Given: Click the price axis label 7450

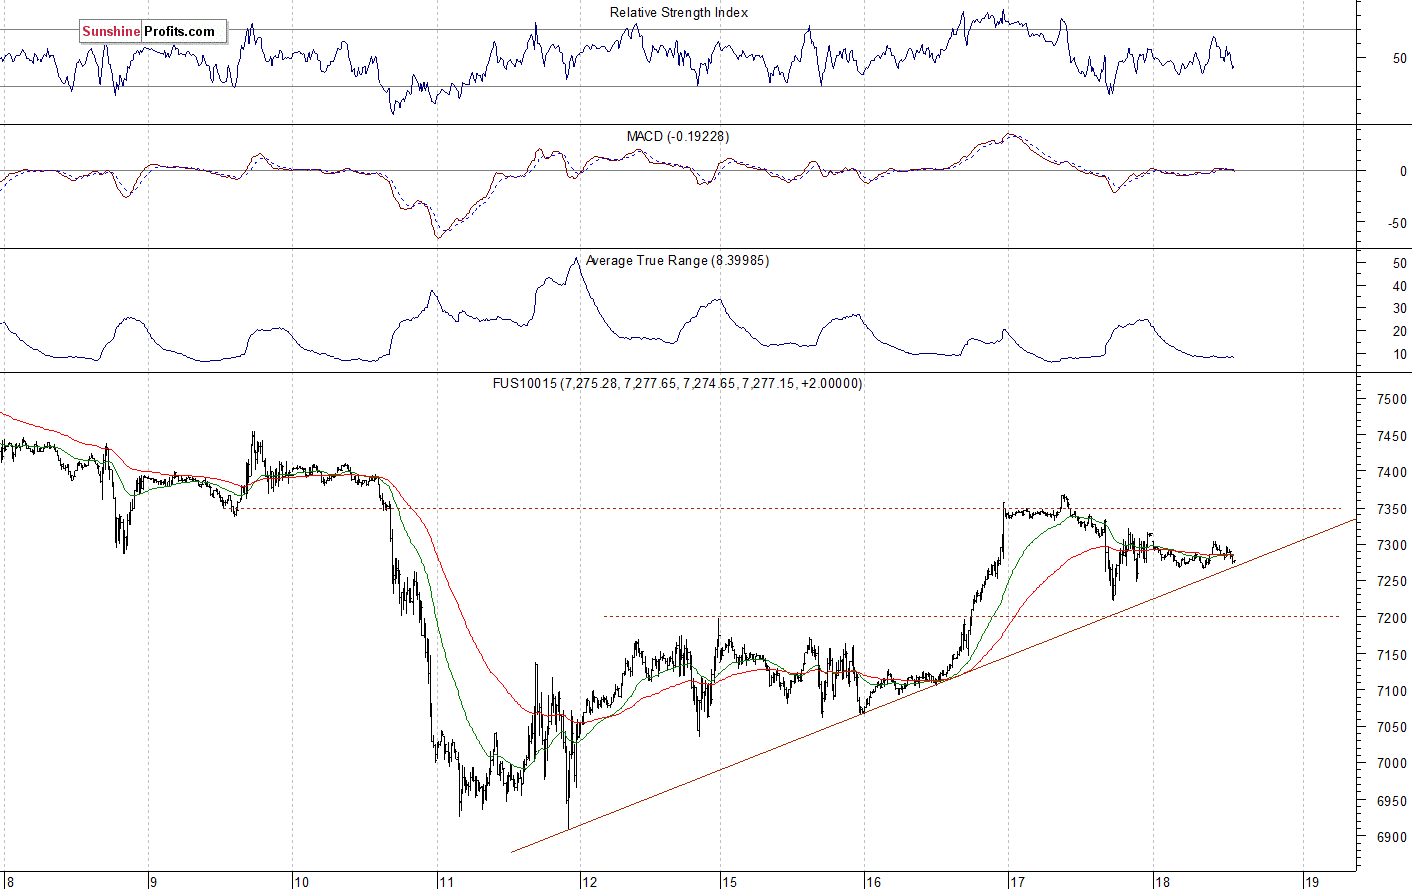Looking at the screenshot, I should pos(1392,437).
